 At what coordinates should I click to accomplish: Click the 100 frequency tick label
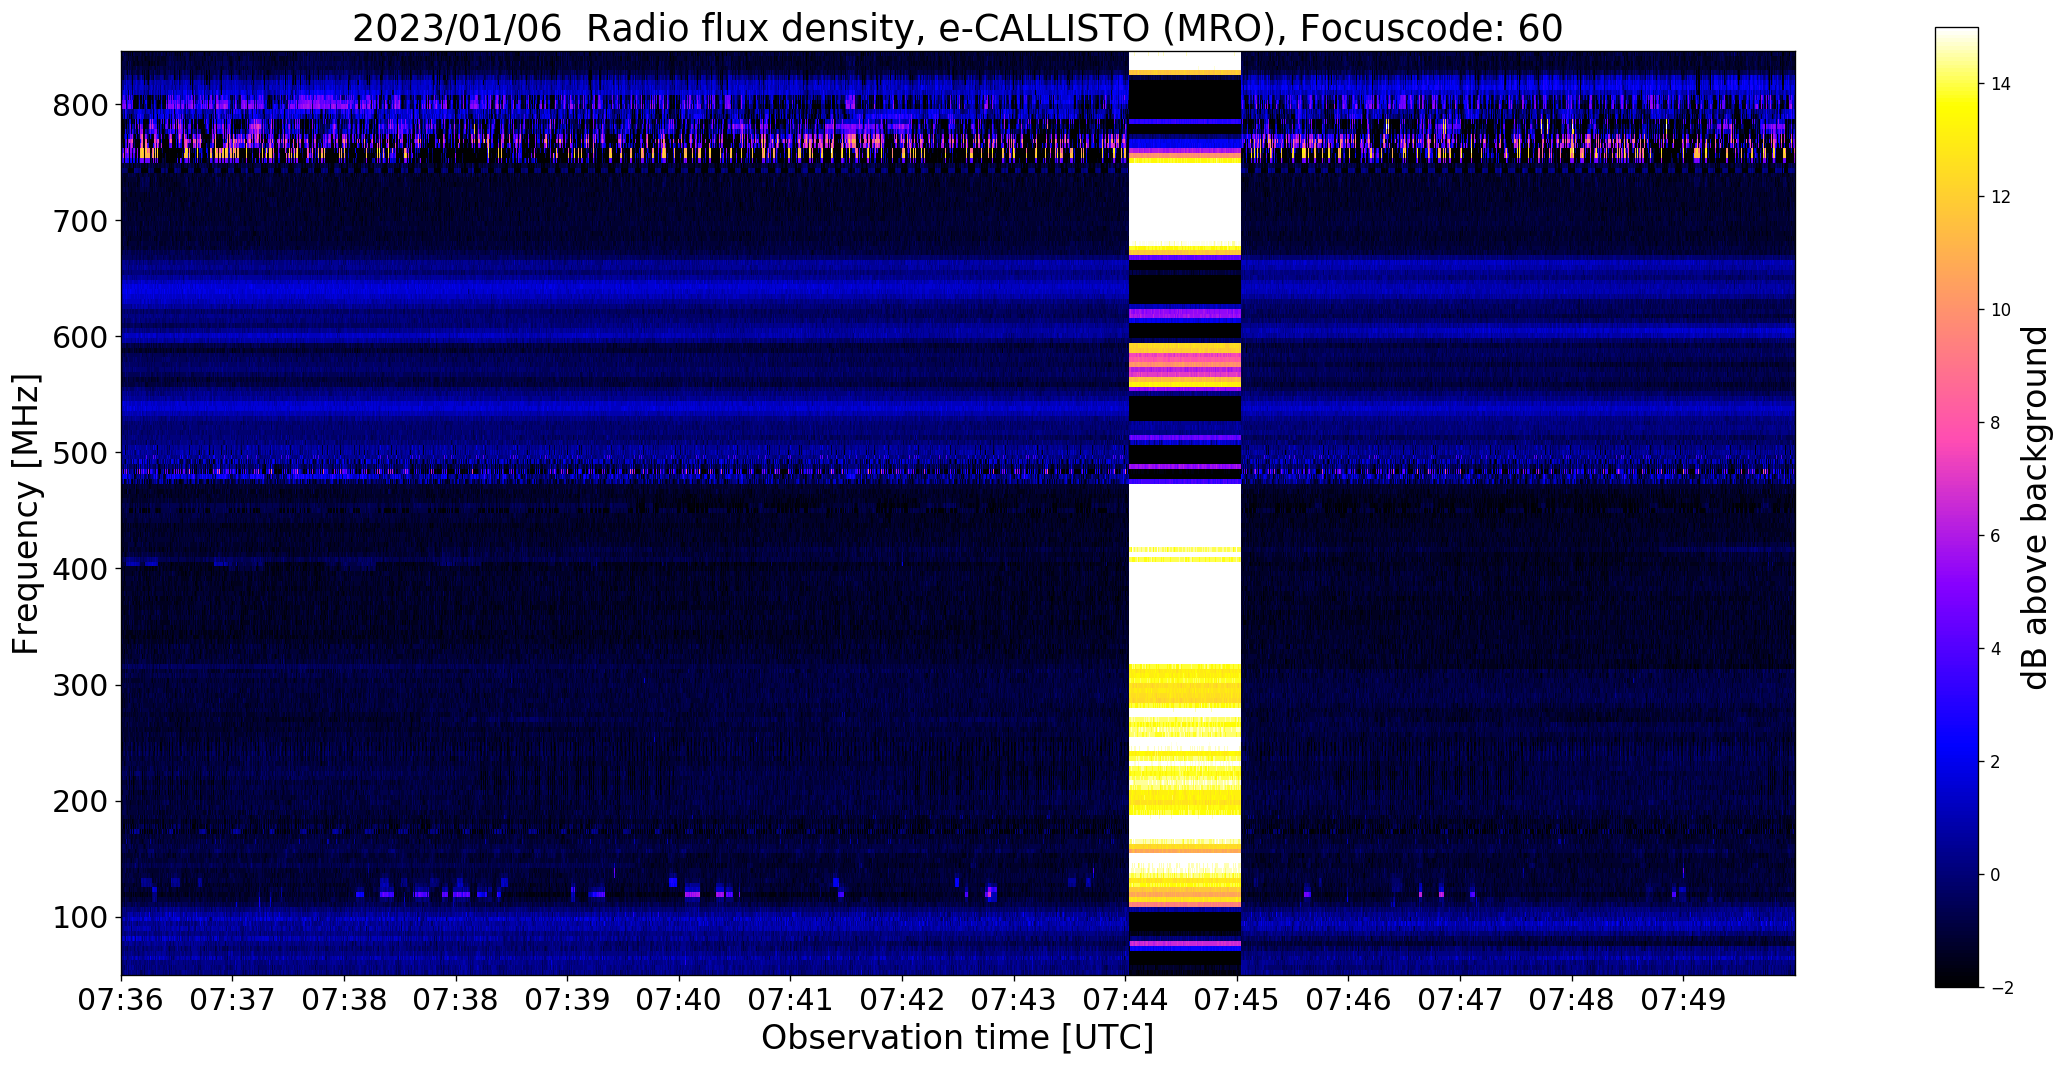click(x=79, y=917)
